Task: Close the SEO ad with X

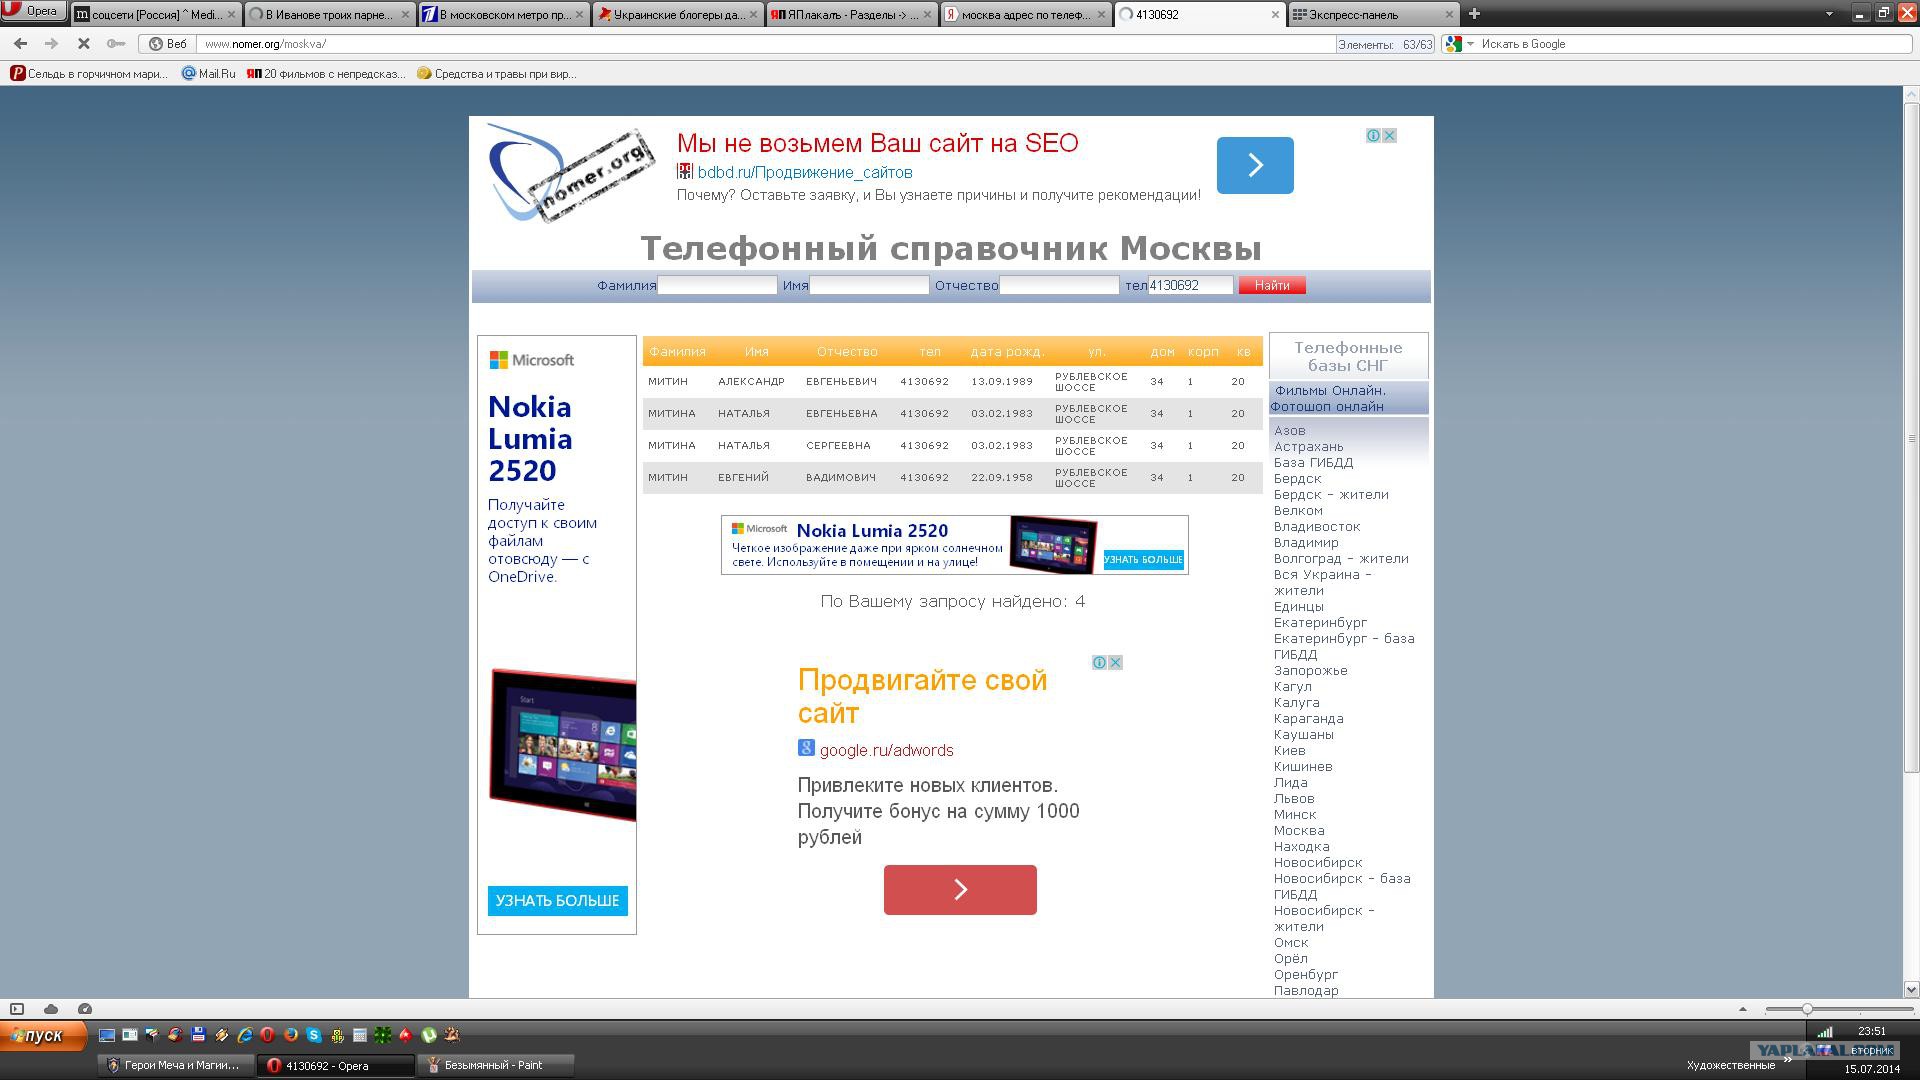Action: pyautogui.click(x=1389, y=136)
